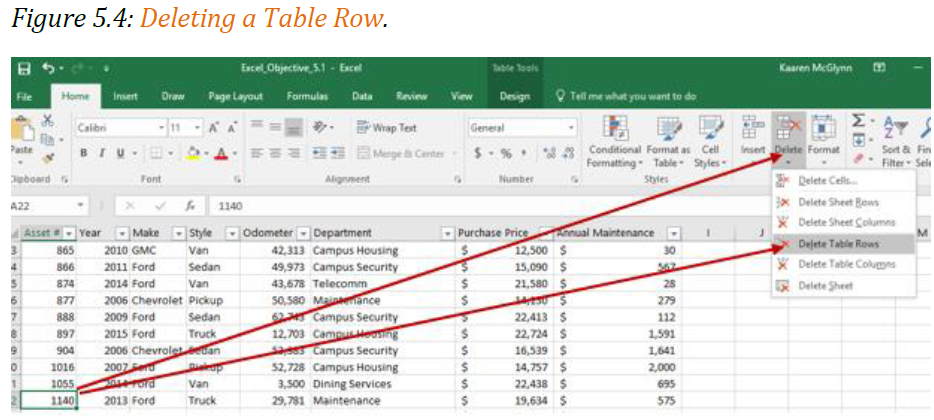The width and height of the screenshot is (934, 420).
Task: Open the Odometer column filter dropdown
Action: coord(303,233)
